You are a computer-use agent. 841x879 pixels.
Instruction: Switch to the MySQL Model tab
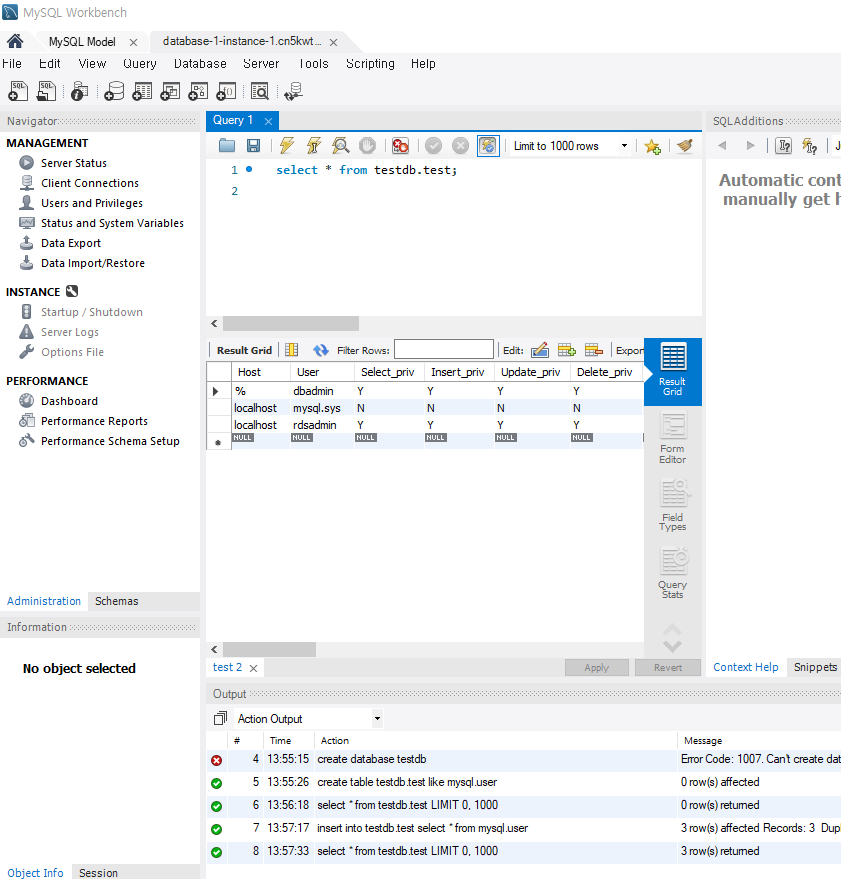pos(82,42)
